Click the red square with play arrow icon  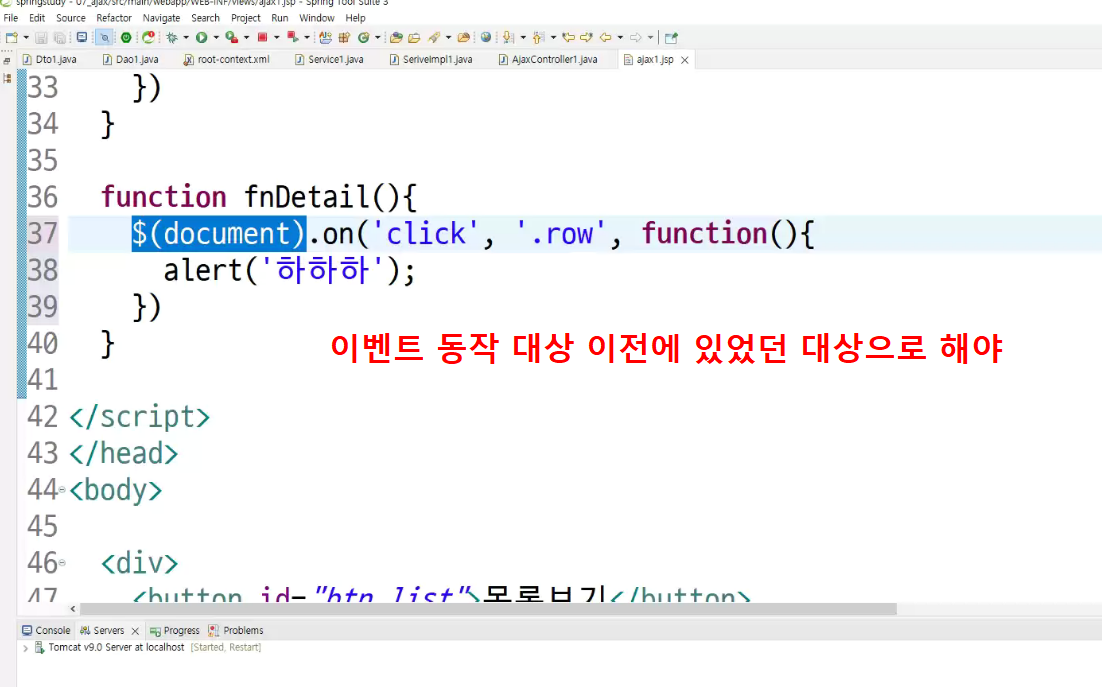(x=292, y=37)
